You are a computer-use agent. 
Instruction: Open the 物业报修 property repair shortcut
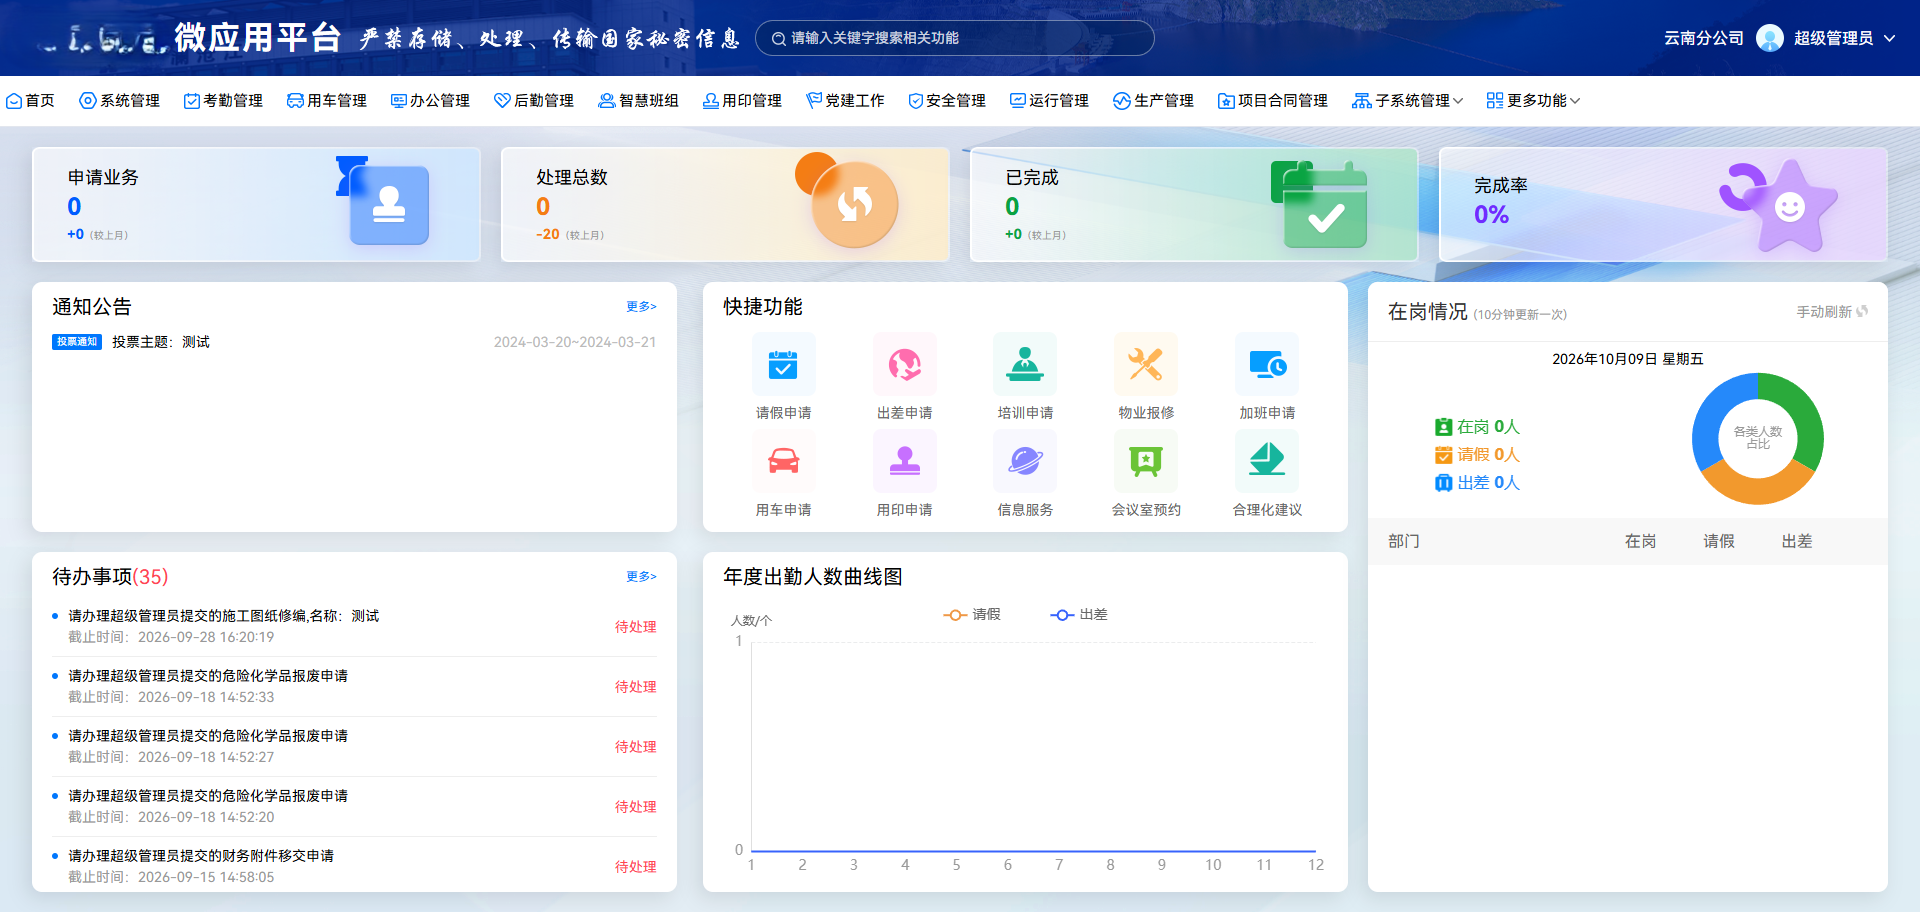click(x=1146, y=377)
